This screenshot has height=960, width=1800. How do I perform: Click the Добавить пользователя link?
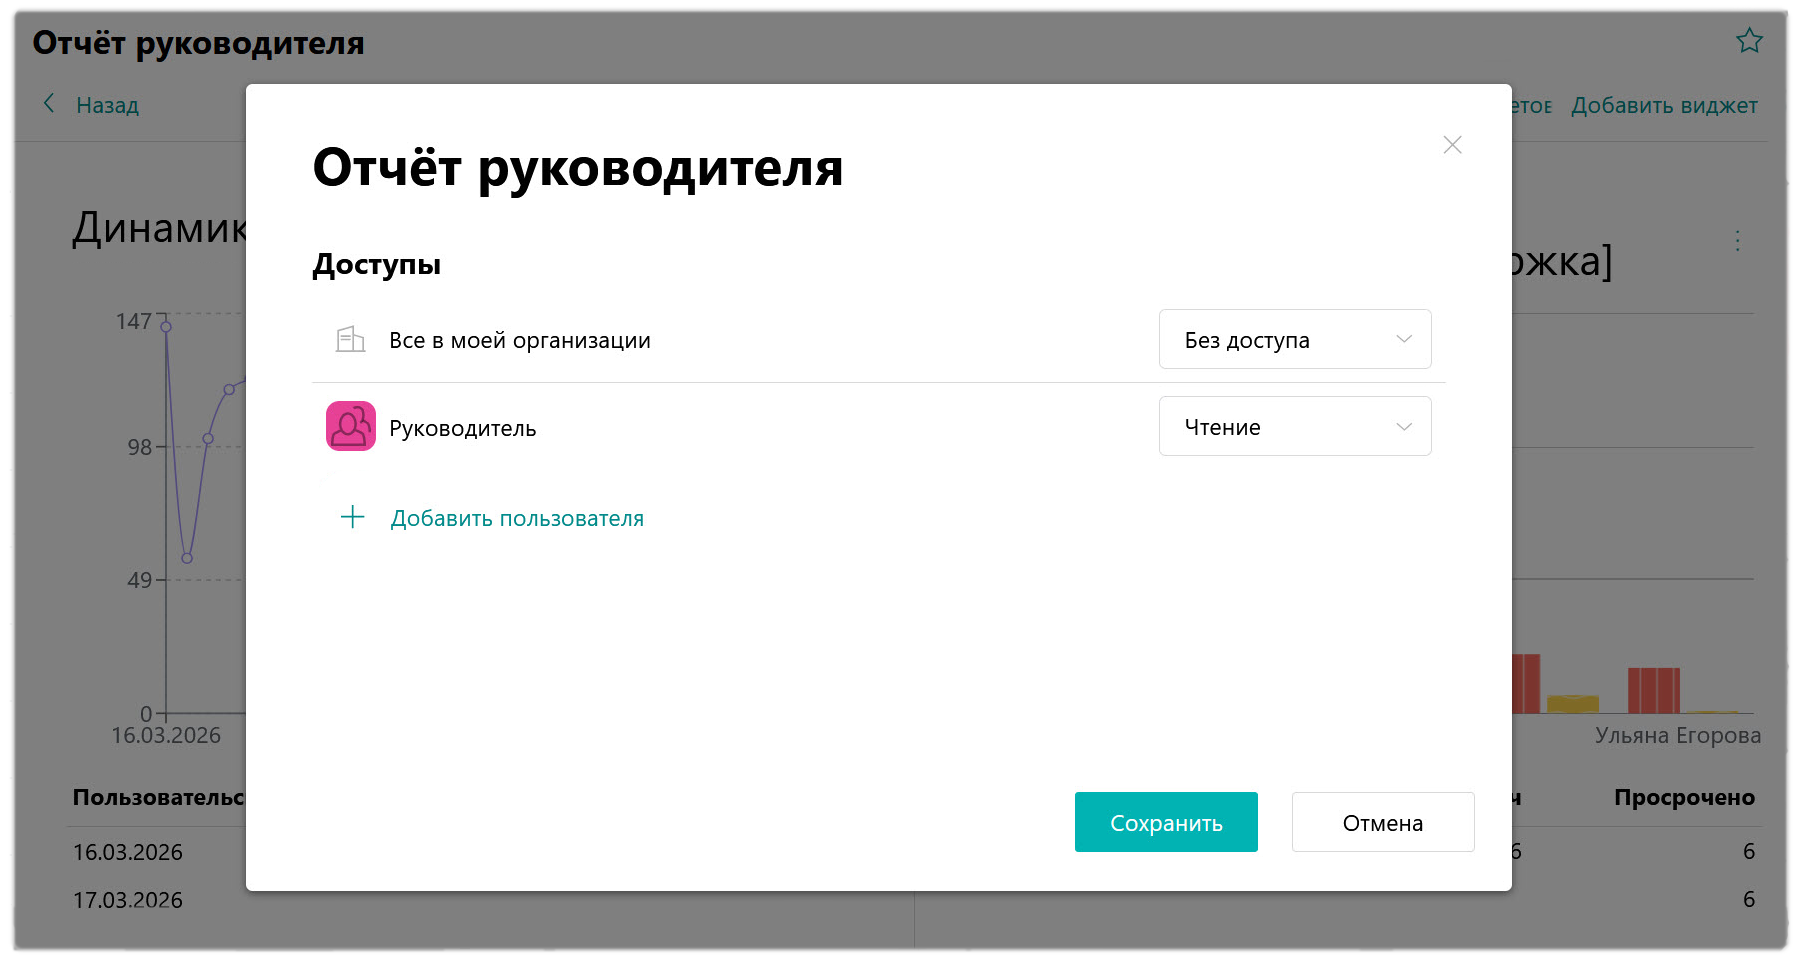[517, 518]
